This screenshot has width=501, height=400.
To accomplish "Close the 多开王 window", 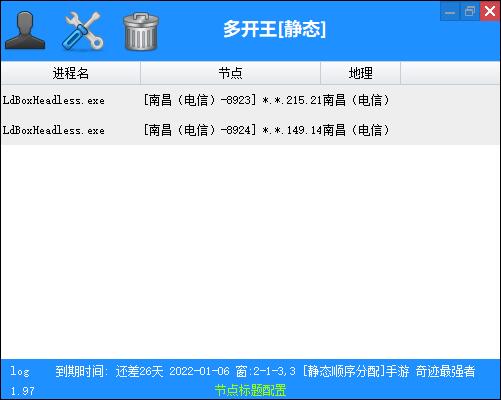I will (x=490, y=12).
